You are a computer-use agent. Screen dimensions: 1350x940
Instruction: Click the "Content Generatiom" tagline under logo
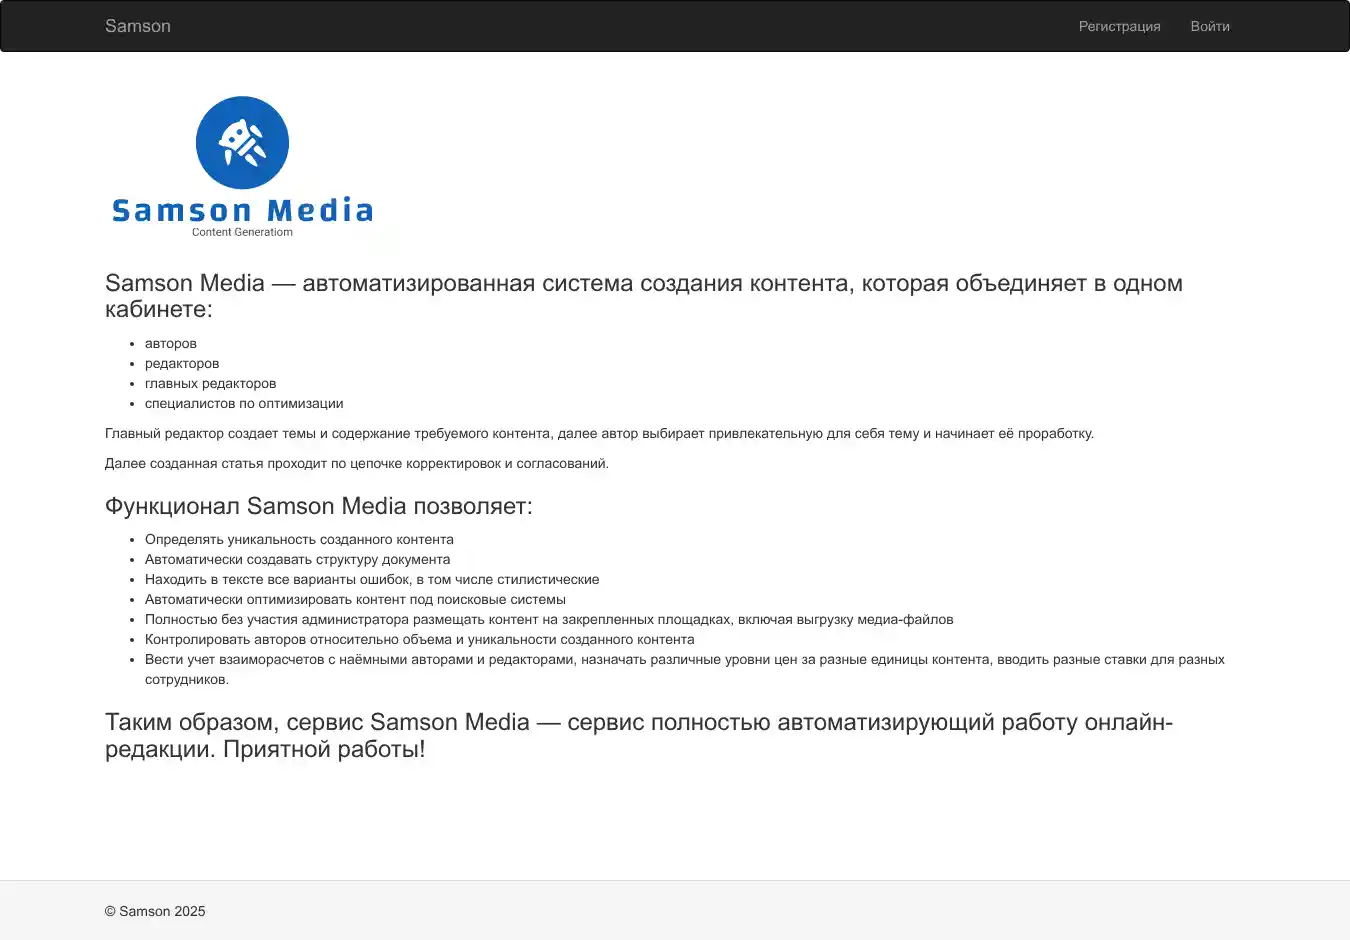pyautogui.click(x=242, y=232)
